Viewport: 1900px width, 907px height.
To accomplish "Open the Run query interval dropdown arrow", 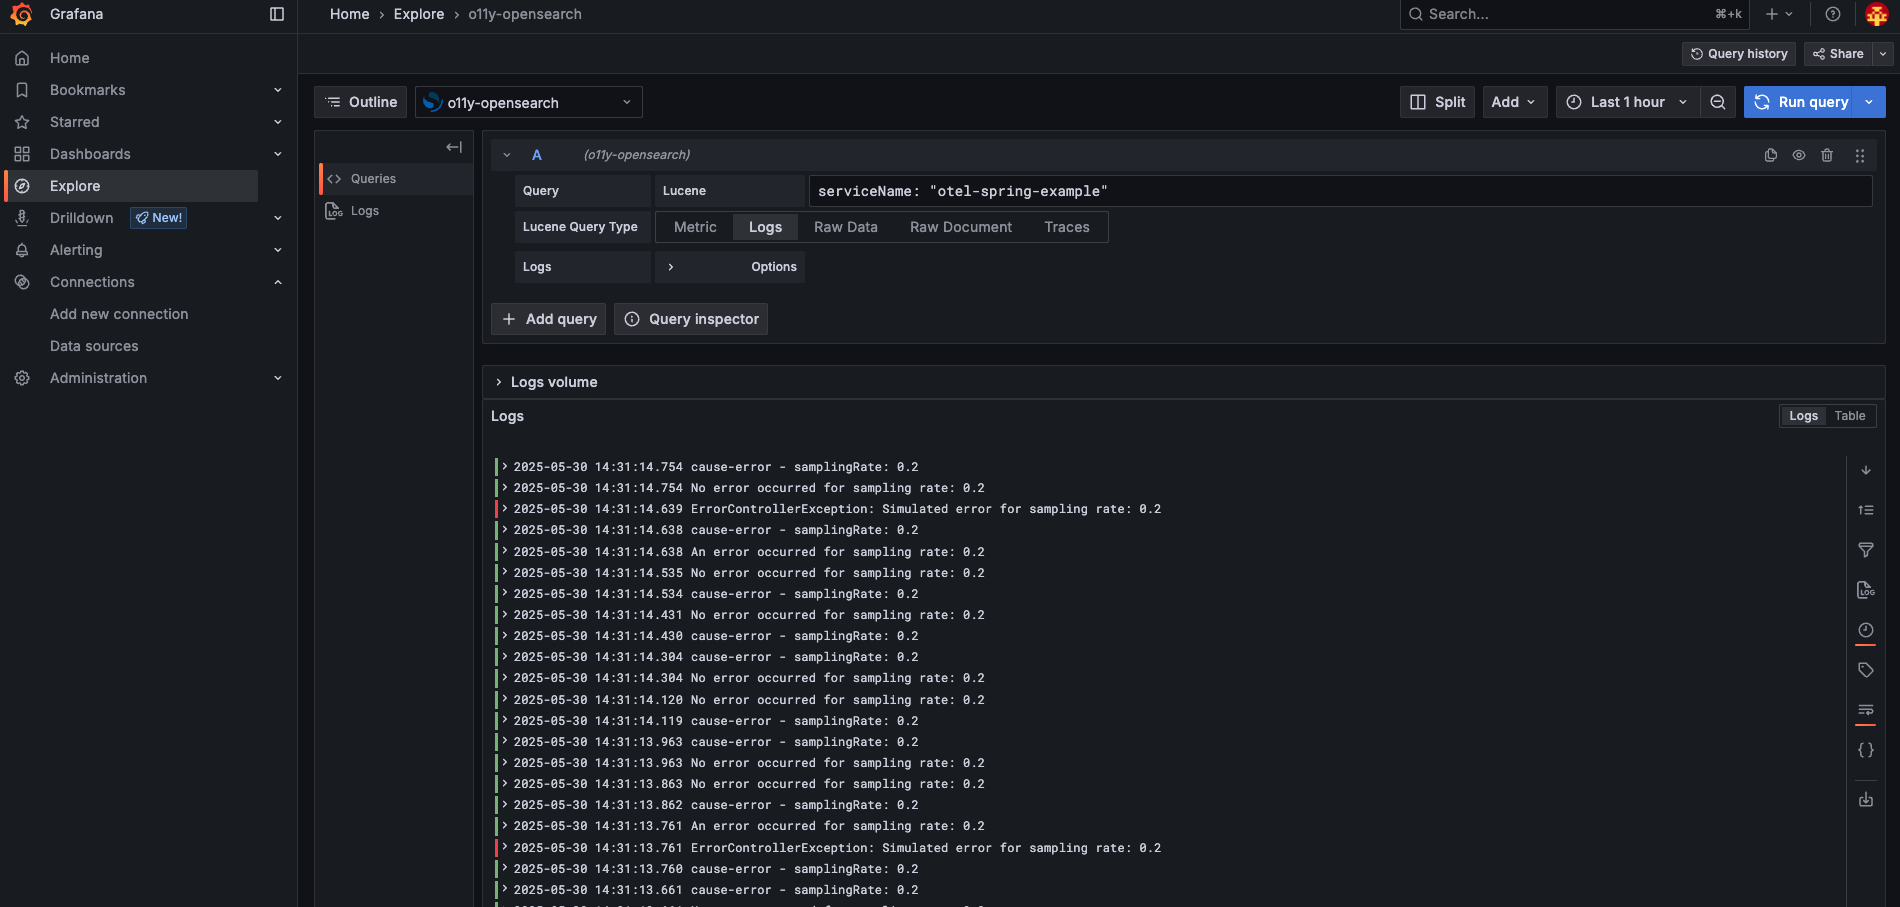I will click(x=1870, y=102).
